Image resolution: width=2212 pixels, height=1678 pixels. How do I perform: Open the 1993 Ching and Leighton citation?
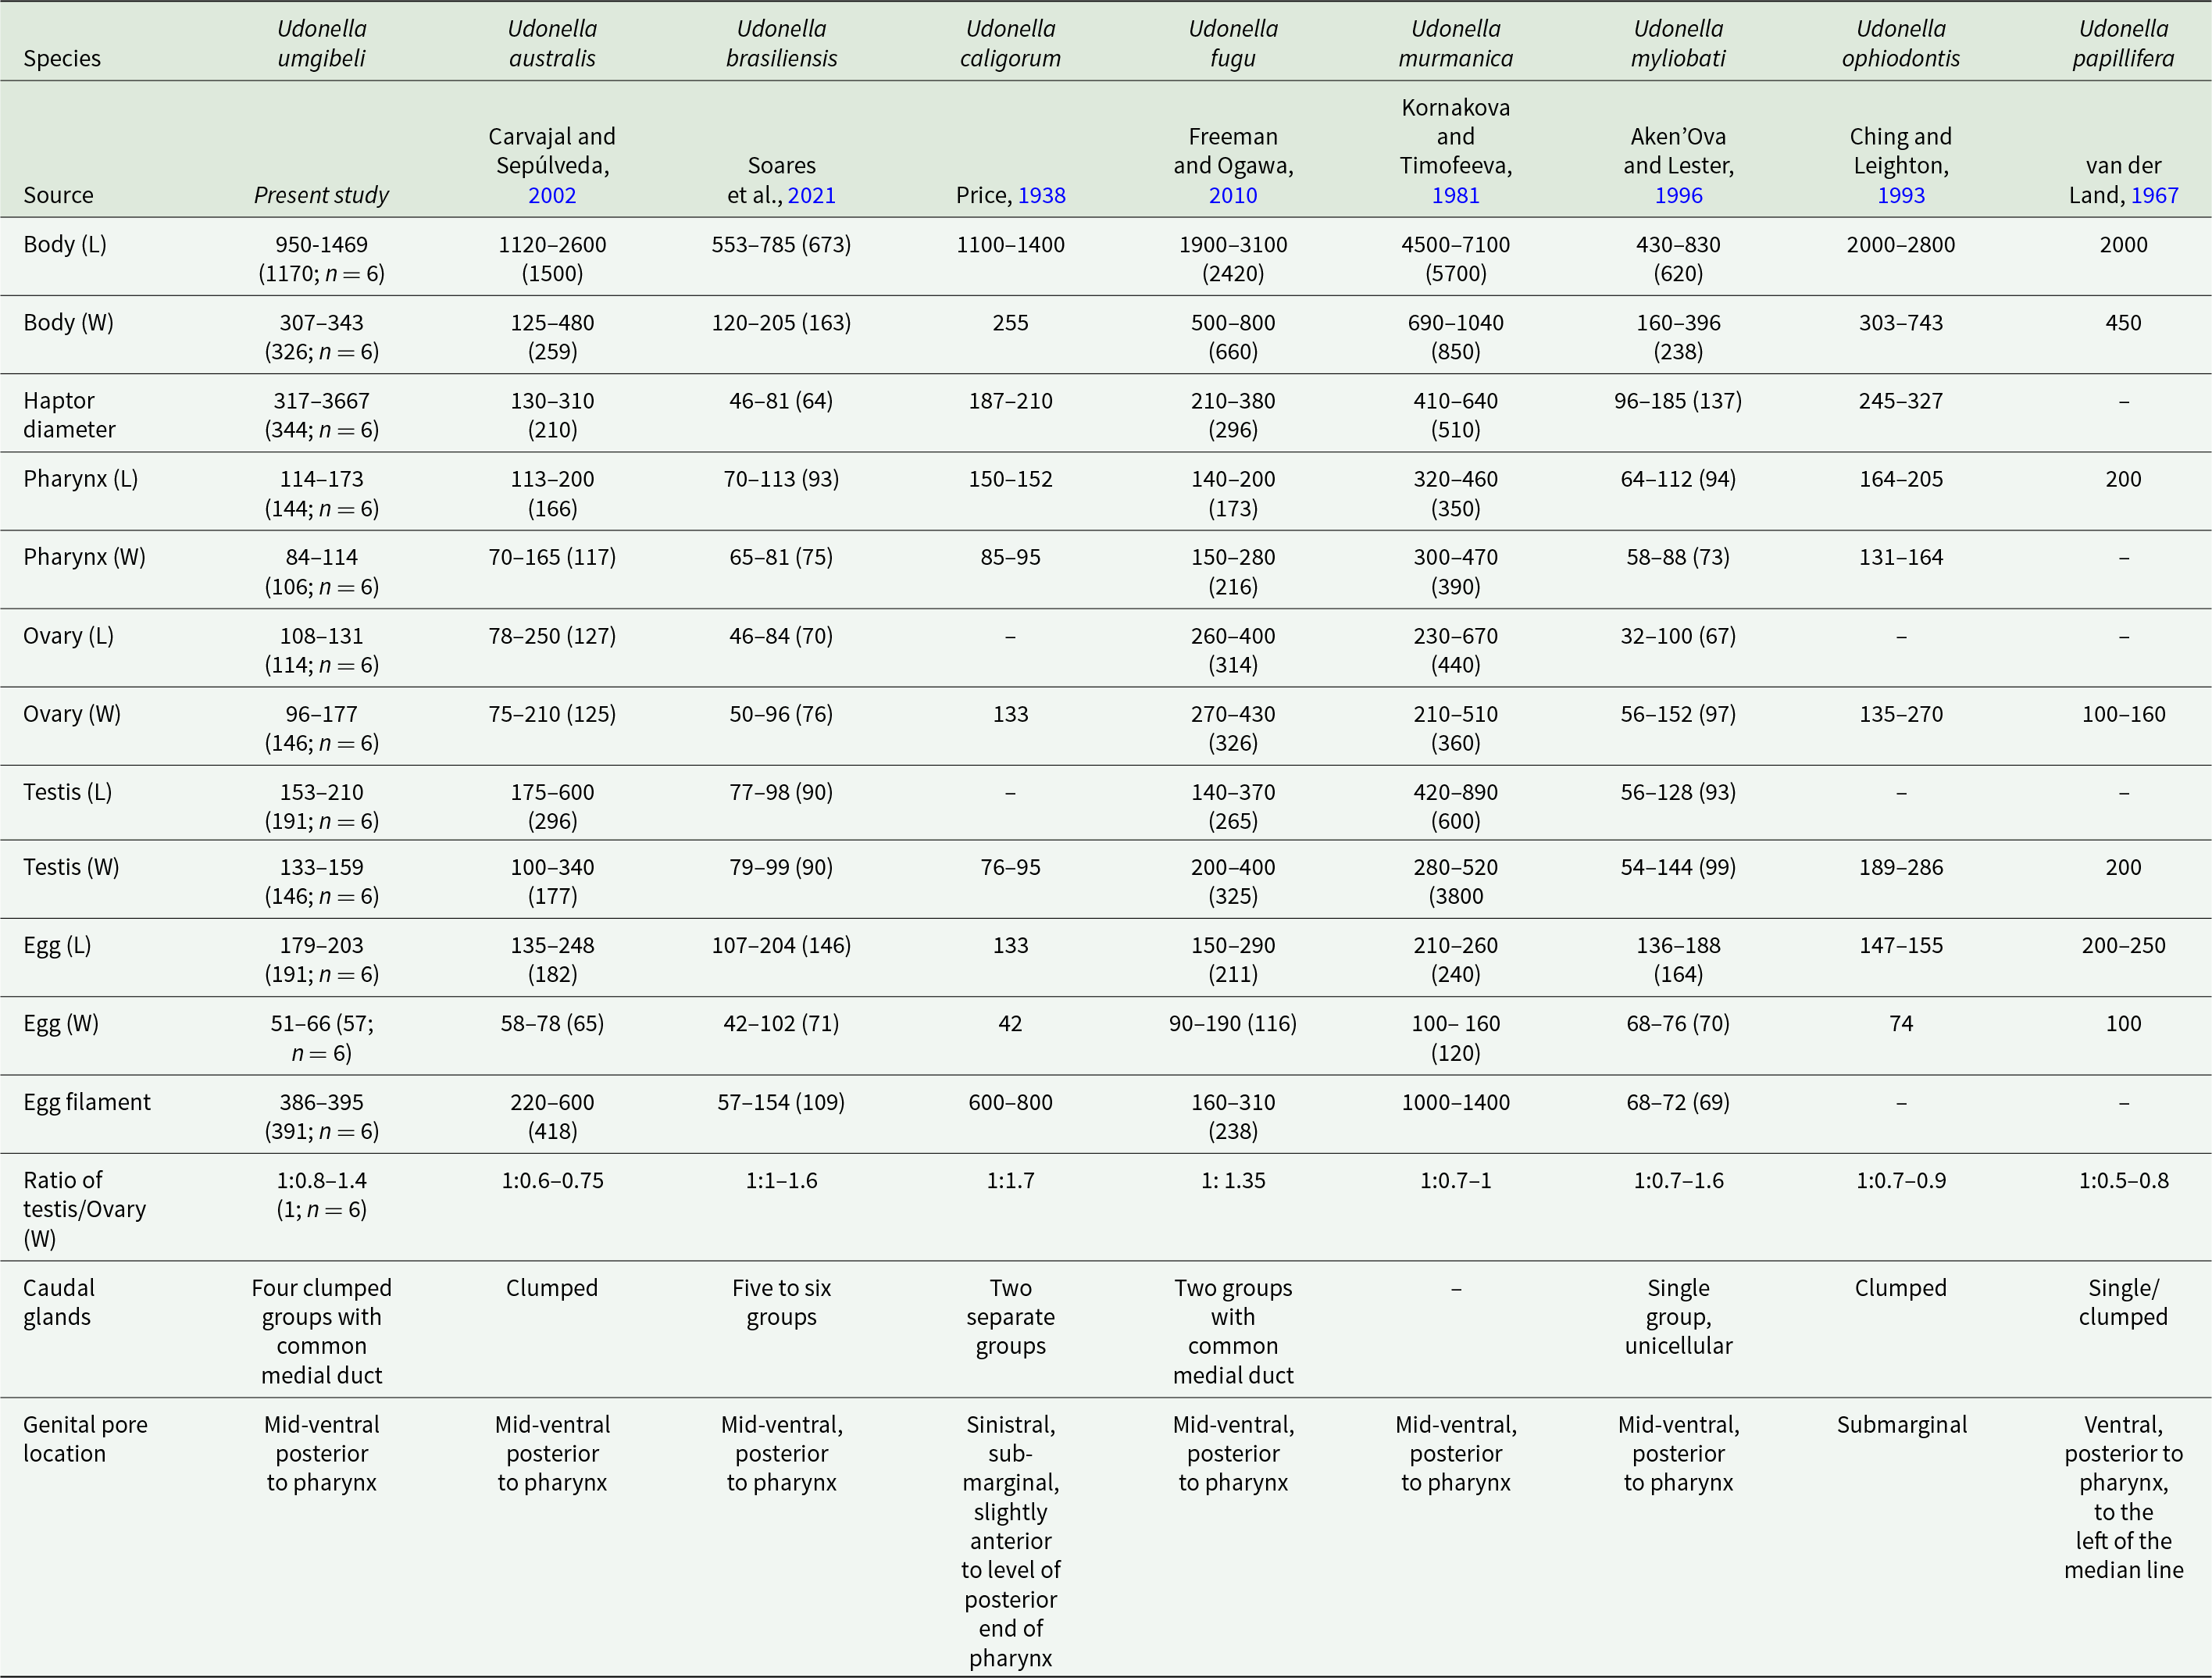tap(1900, 195)
